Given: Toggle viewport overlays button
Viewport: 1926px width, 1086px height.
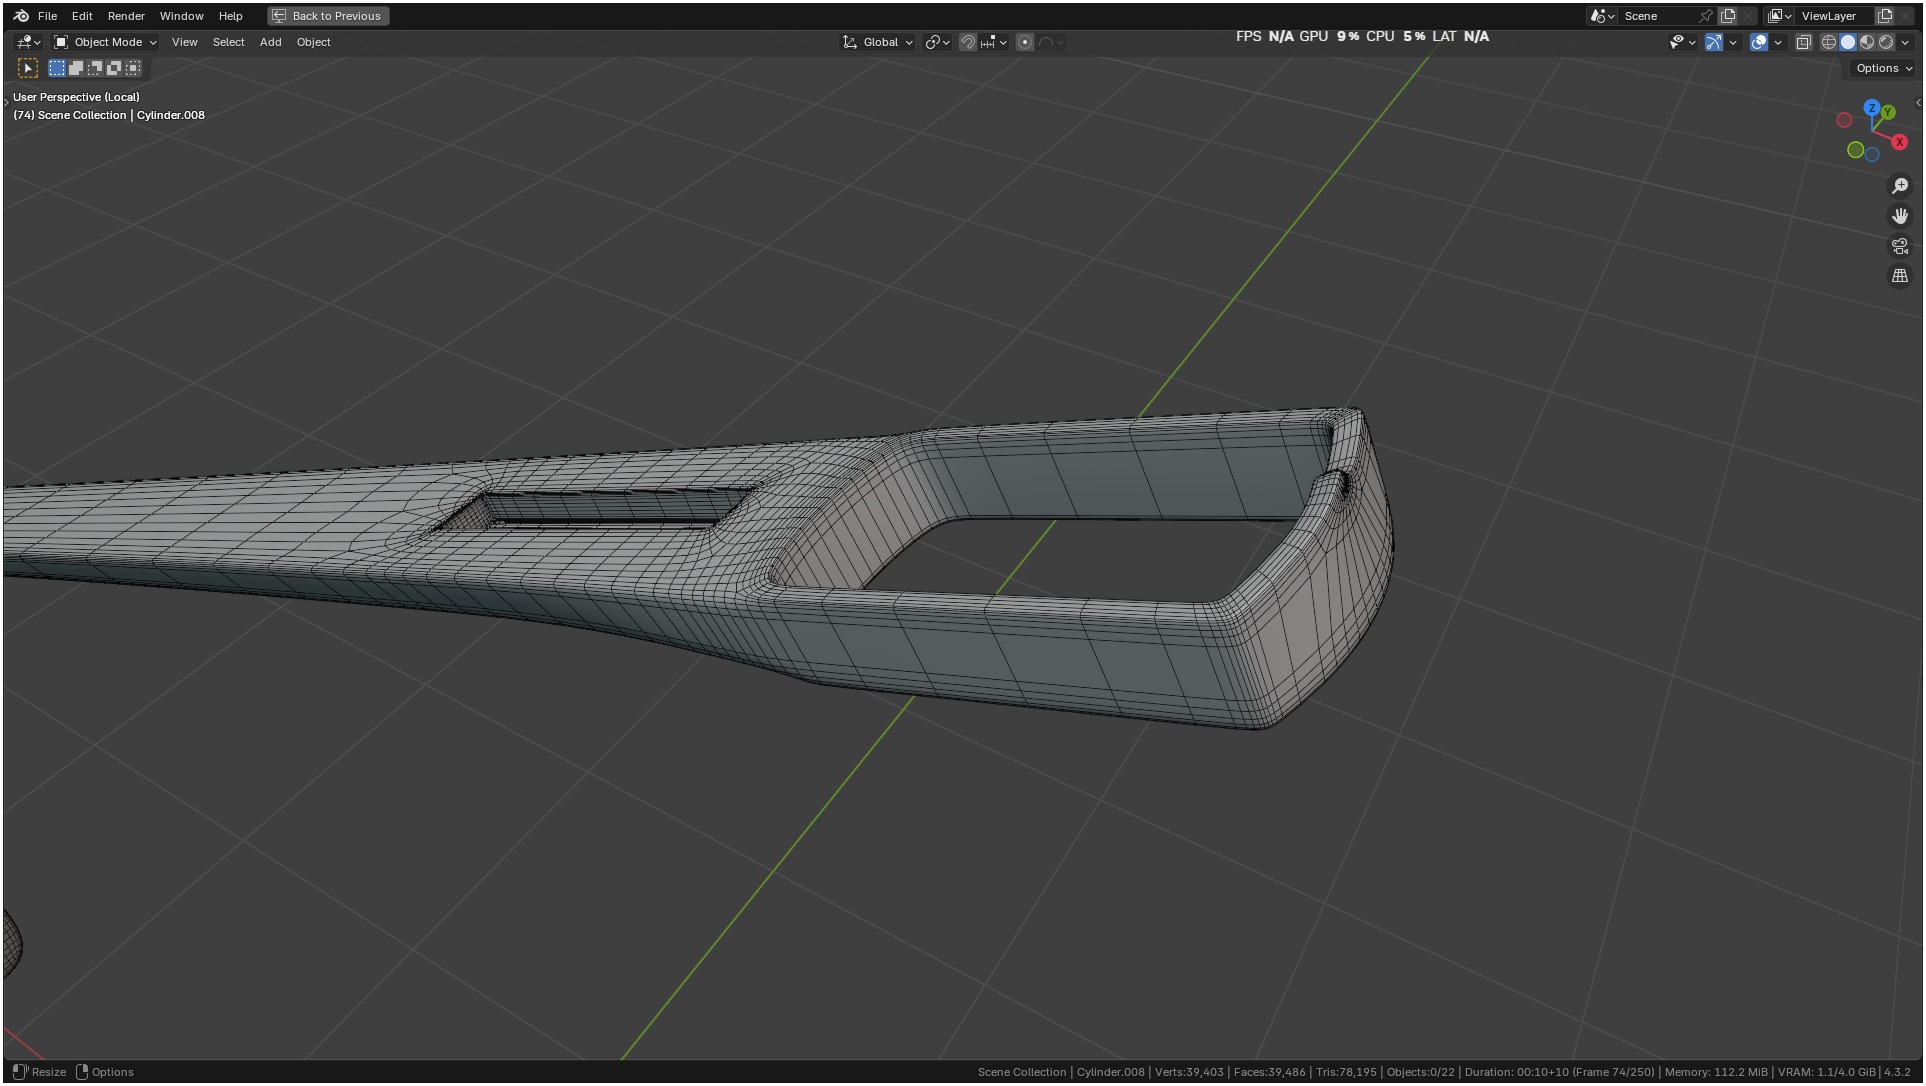Looking at the screenshot, I should pos(1759,42).
